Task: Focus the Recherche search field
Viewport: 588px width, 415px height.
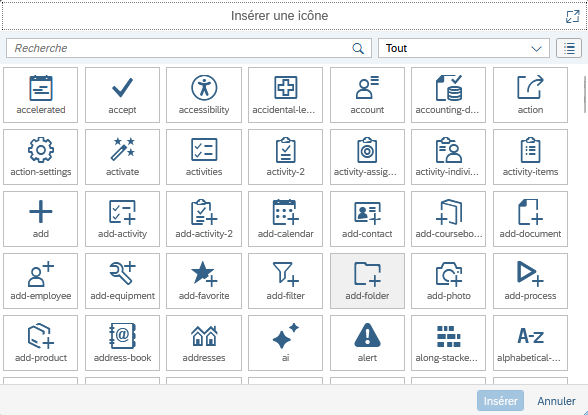Action: click(189, 48)
